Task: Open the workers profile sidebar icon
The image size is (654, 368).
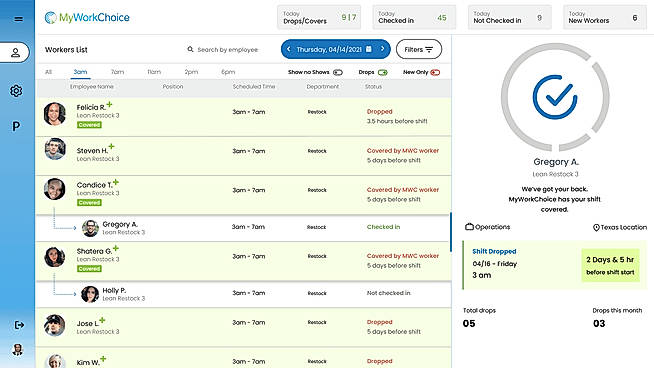Action: 15,53
